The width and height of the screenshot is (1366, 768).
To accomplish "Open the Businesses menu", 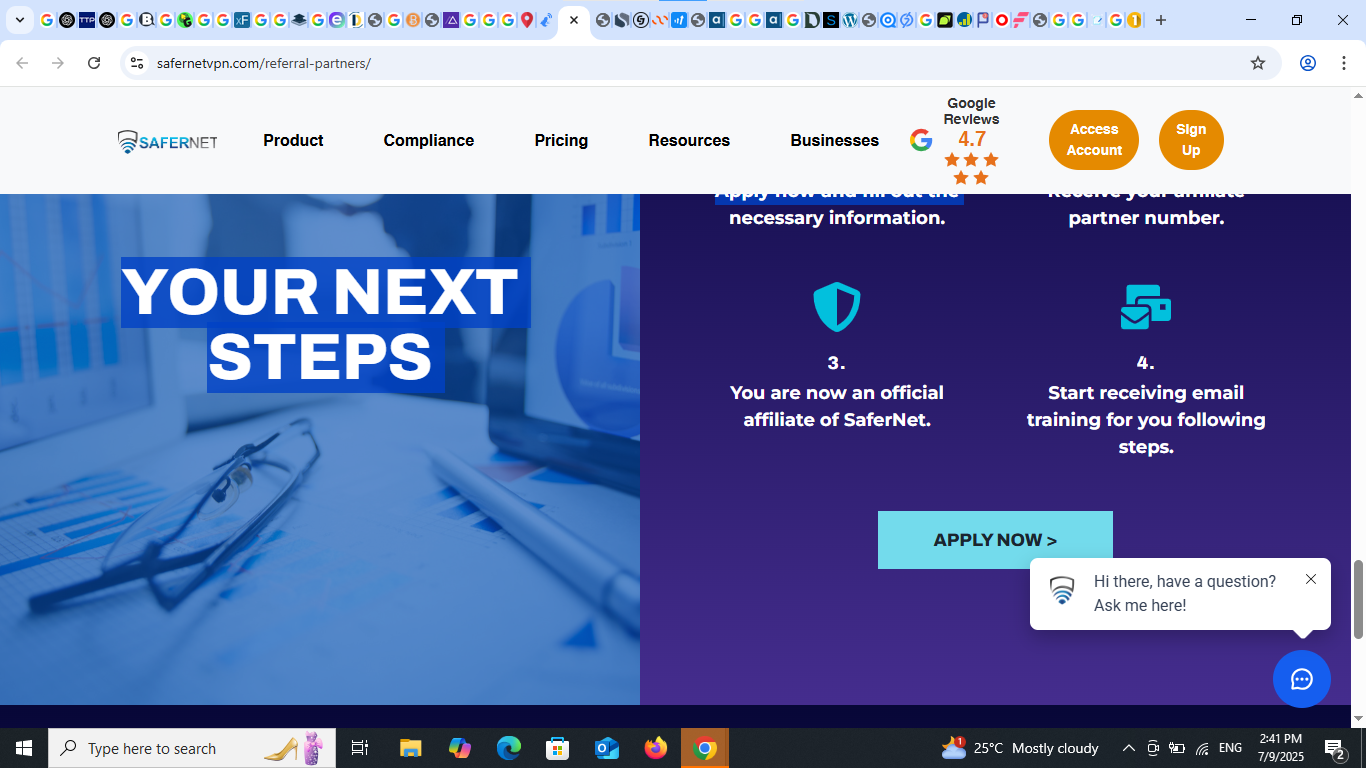I will (x=834, y=140).
